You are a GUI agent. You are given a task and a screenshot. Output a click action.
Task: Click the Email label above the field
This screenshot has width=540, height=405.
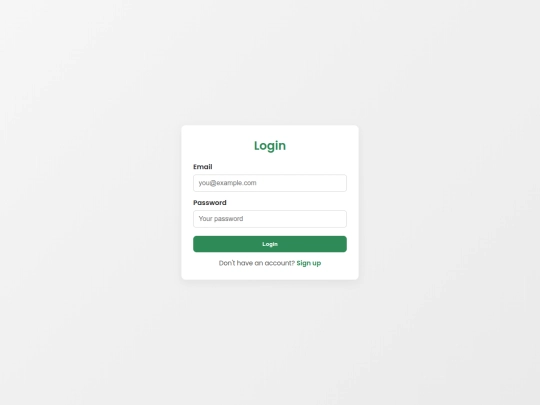[x=202, y=167]
